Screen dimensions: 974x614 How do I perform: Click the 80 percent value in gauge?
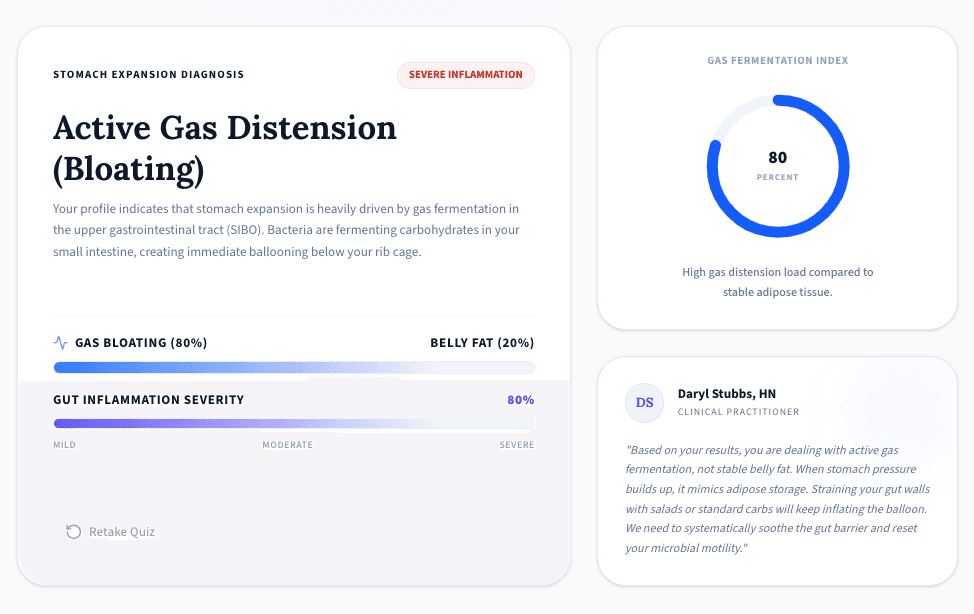778,158
